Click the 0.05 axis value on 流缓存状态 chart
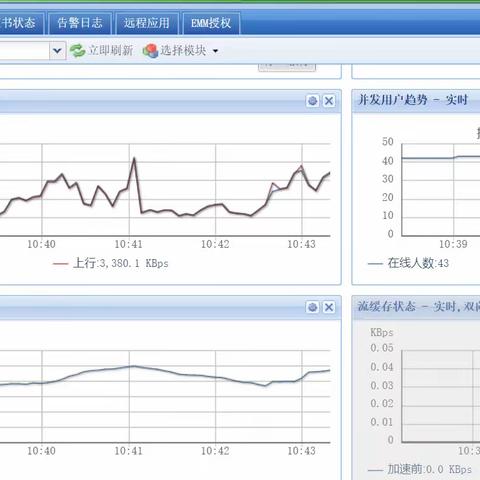 [x=382, y=348]
